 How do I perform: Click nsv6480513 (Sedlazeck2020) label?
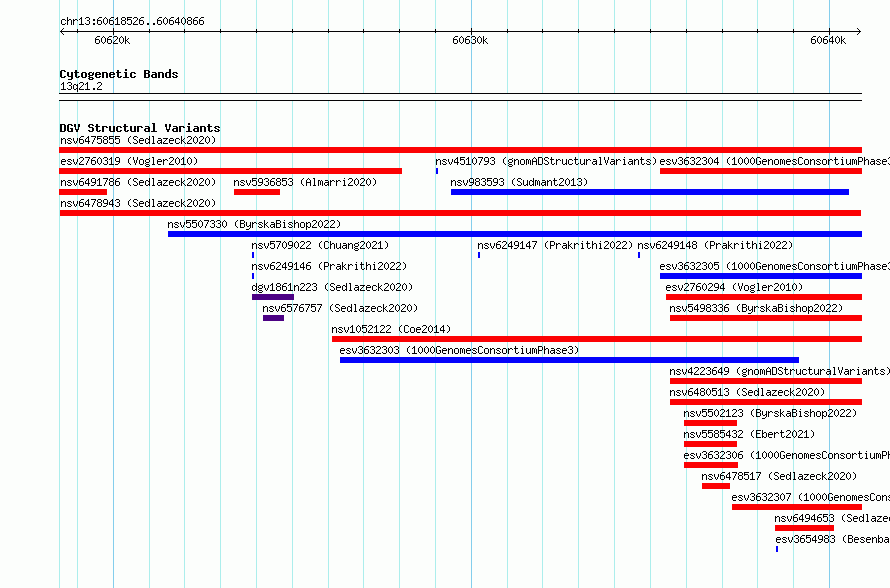point(747,392)
